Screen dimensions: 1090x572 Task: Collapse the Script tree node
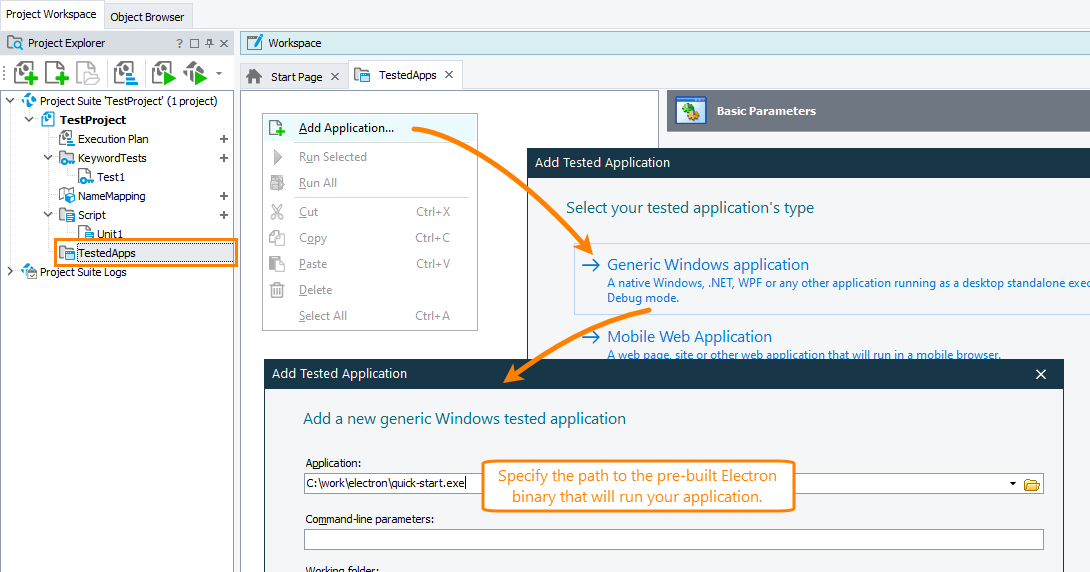(48, 215)
